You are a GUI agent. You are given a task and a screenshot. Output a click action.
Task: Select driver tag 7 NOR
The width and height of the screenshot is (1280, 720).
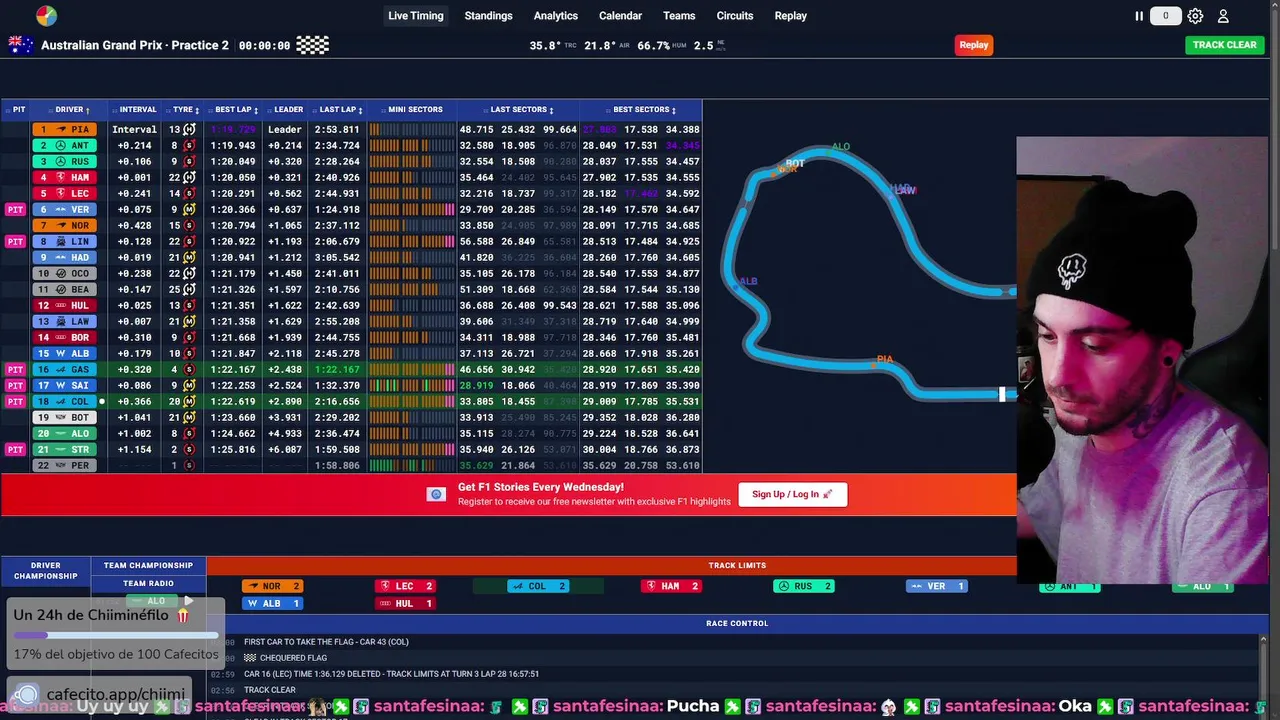65,225
